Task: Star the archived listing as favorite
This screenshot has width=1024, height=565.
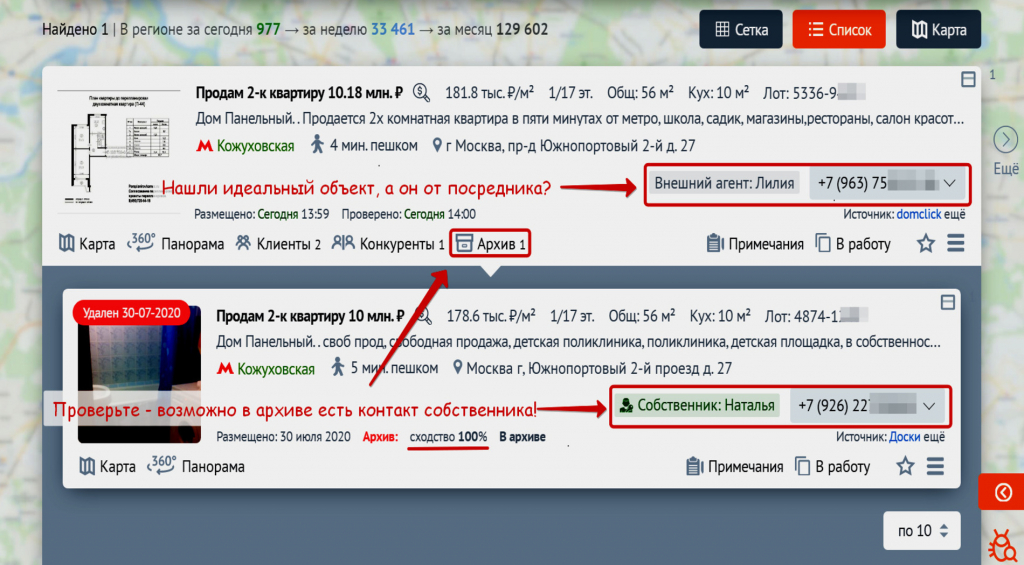Action: tap(905, 466)
